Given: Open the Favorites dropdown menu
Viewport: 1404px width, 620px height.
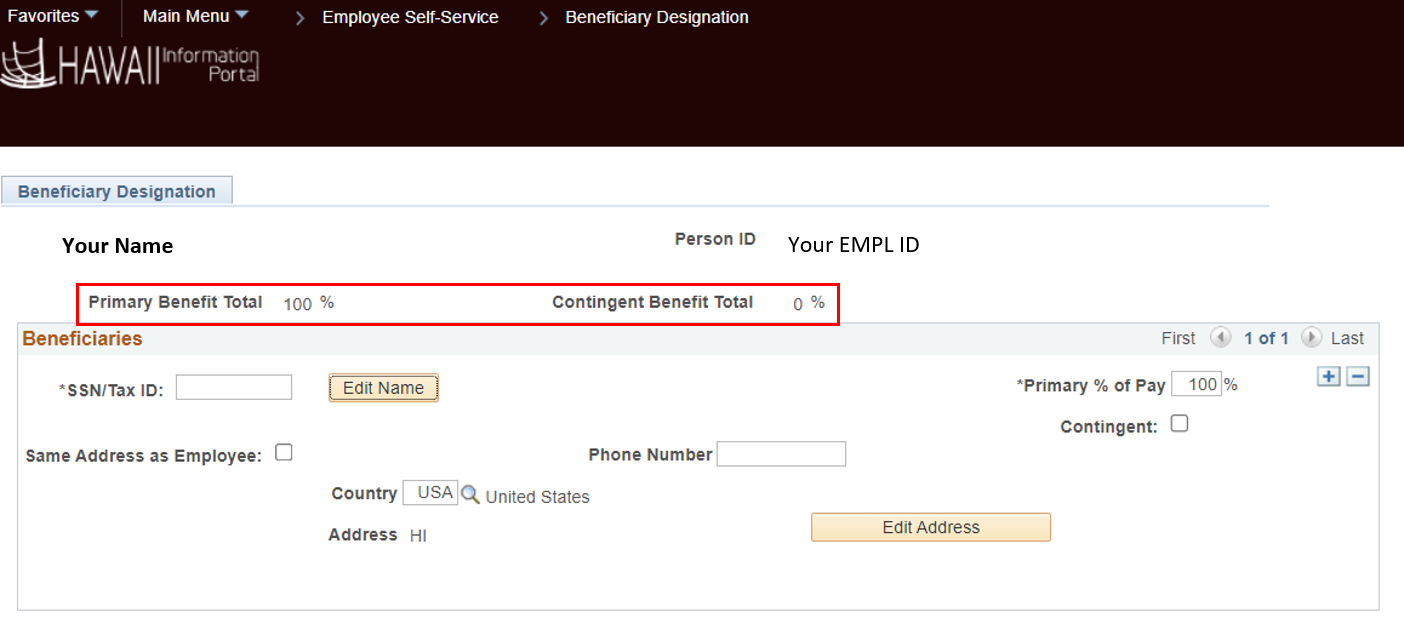Looking at the screenshot, I should [53, 16].
